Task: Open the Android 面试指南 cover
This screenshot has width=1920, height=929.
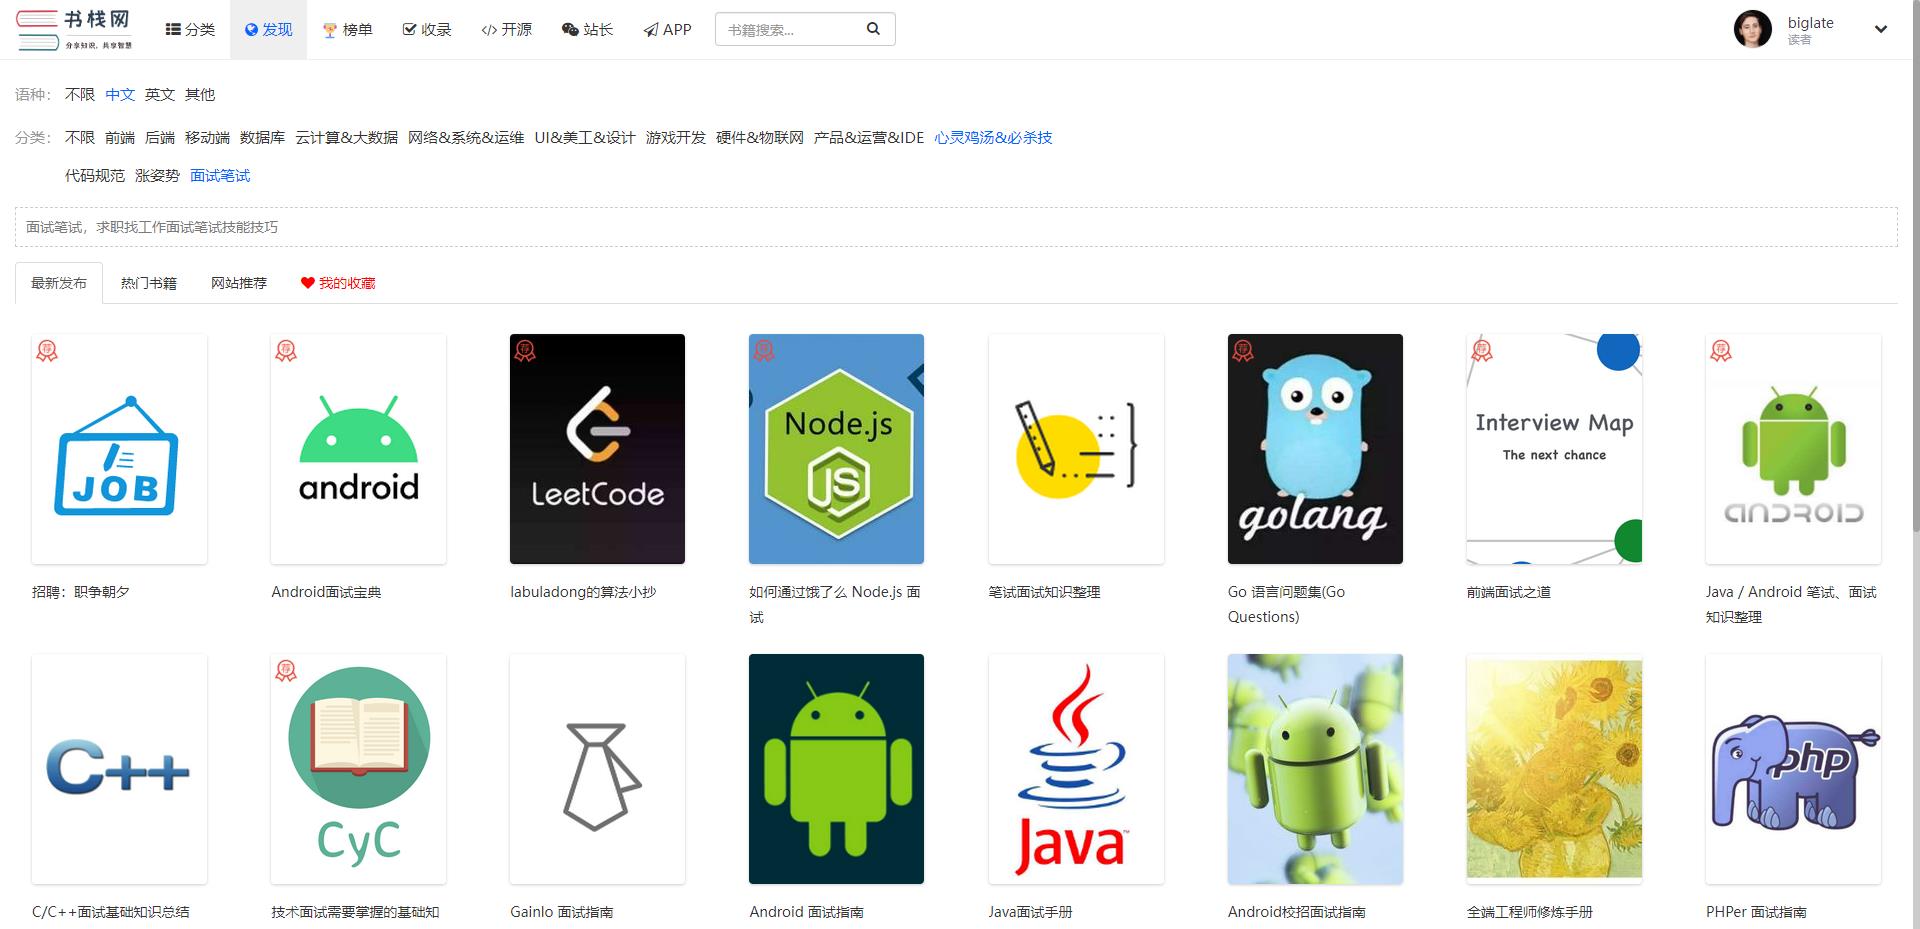Action: [x=836, y=769]
